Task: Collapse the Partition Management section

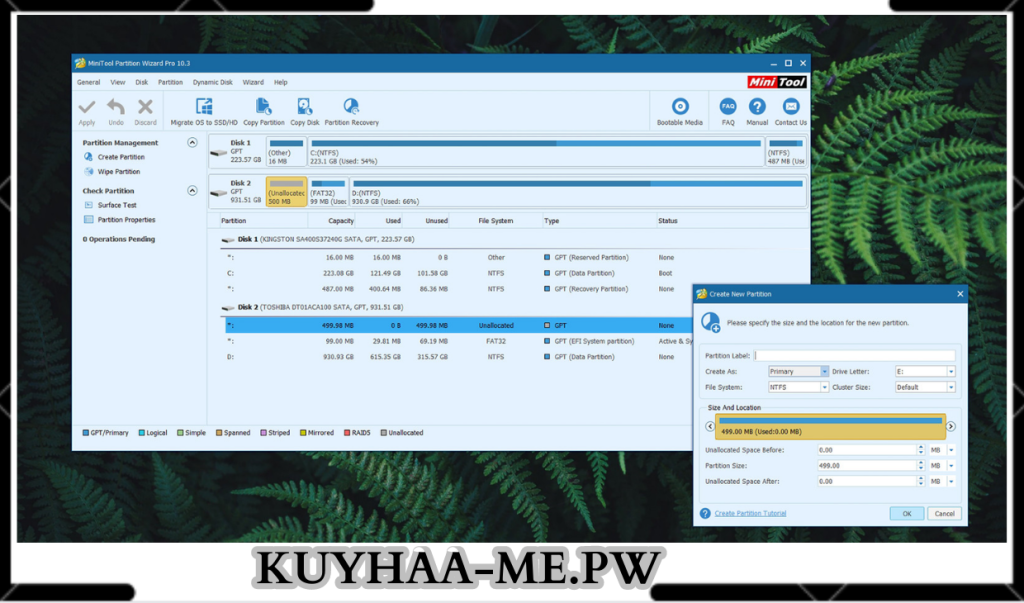Action: 192,142
